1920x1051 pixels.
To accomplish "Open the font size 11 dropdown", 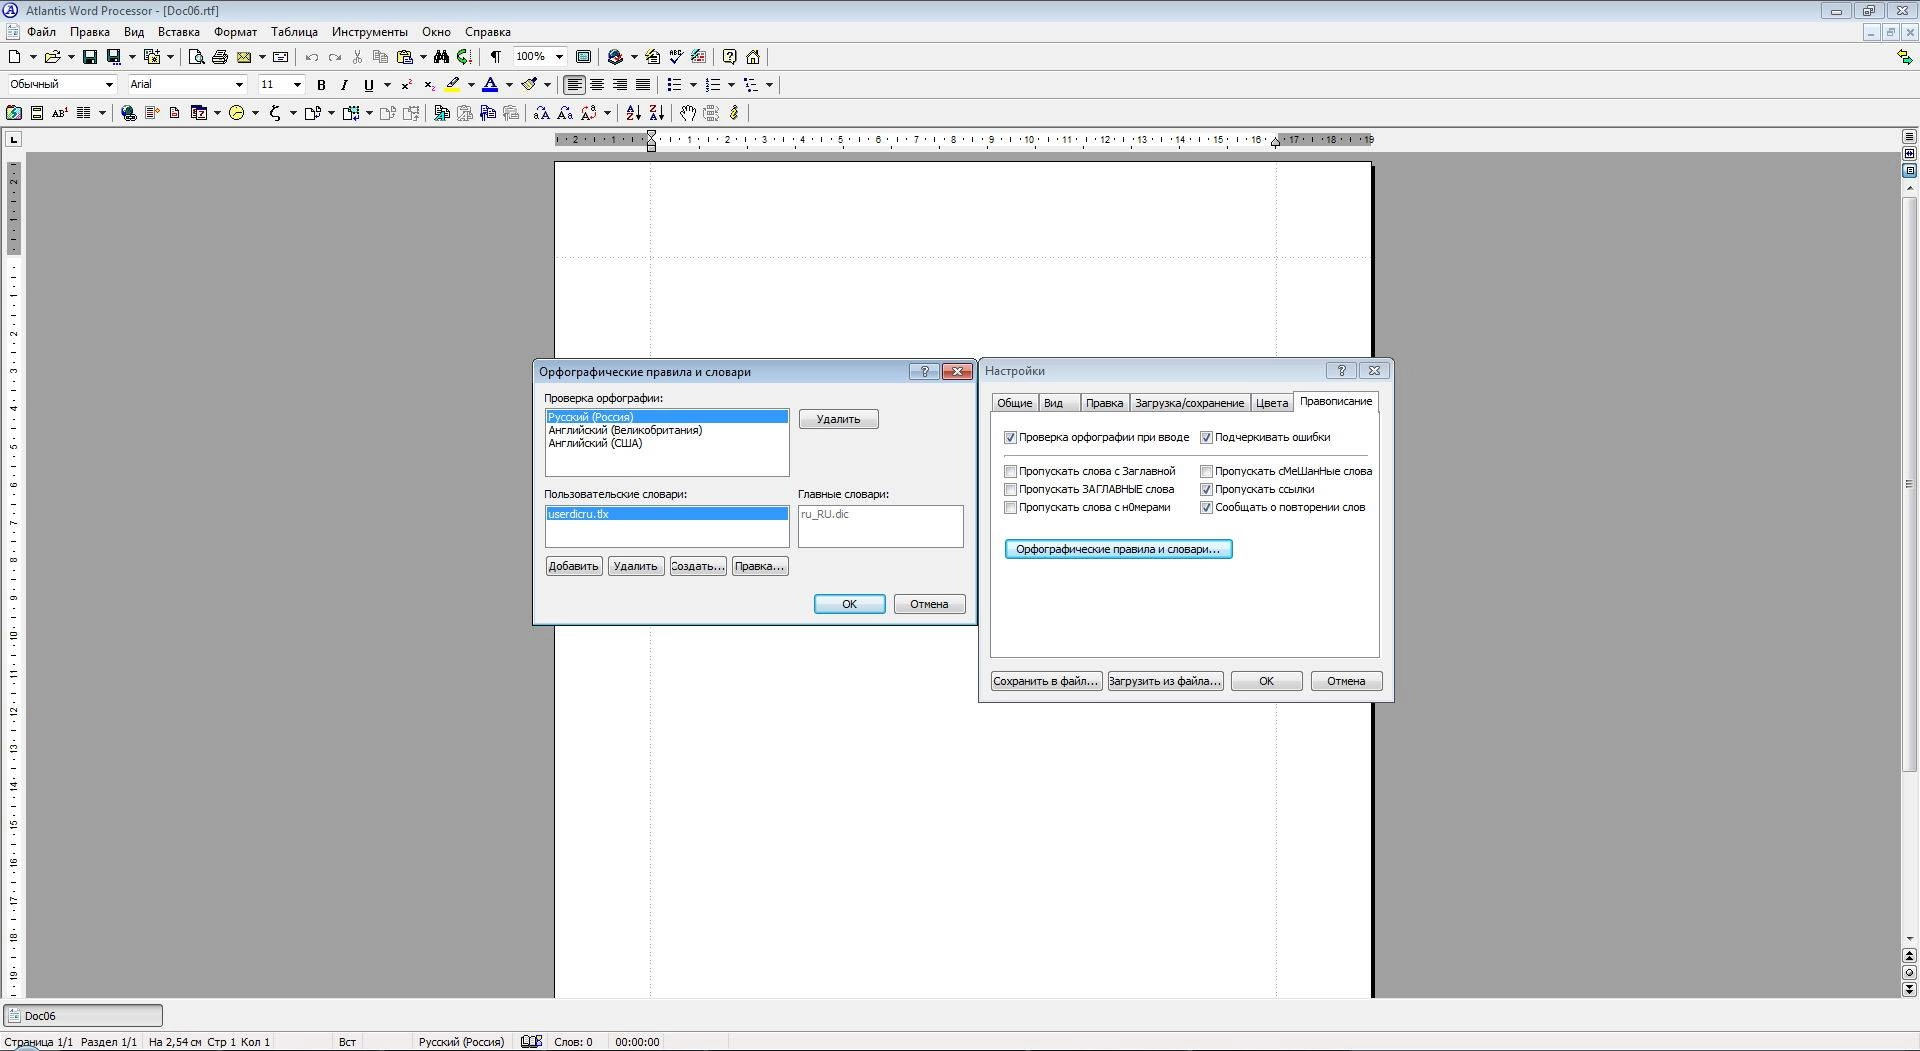I will pos(297,85).
